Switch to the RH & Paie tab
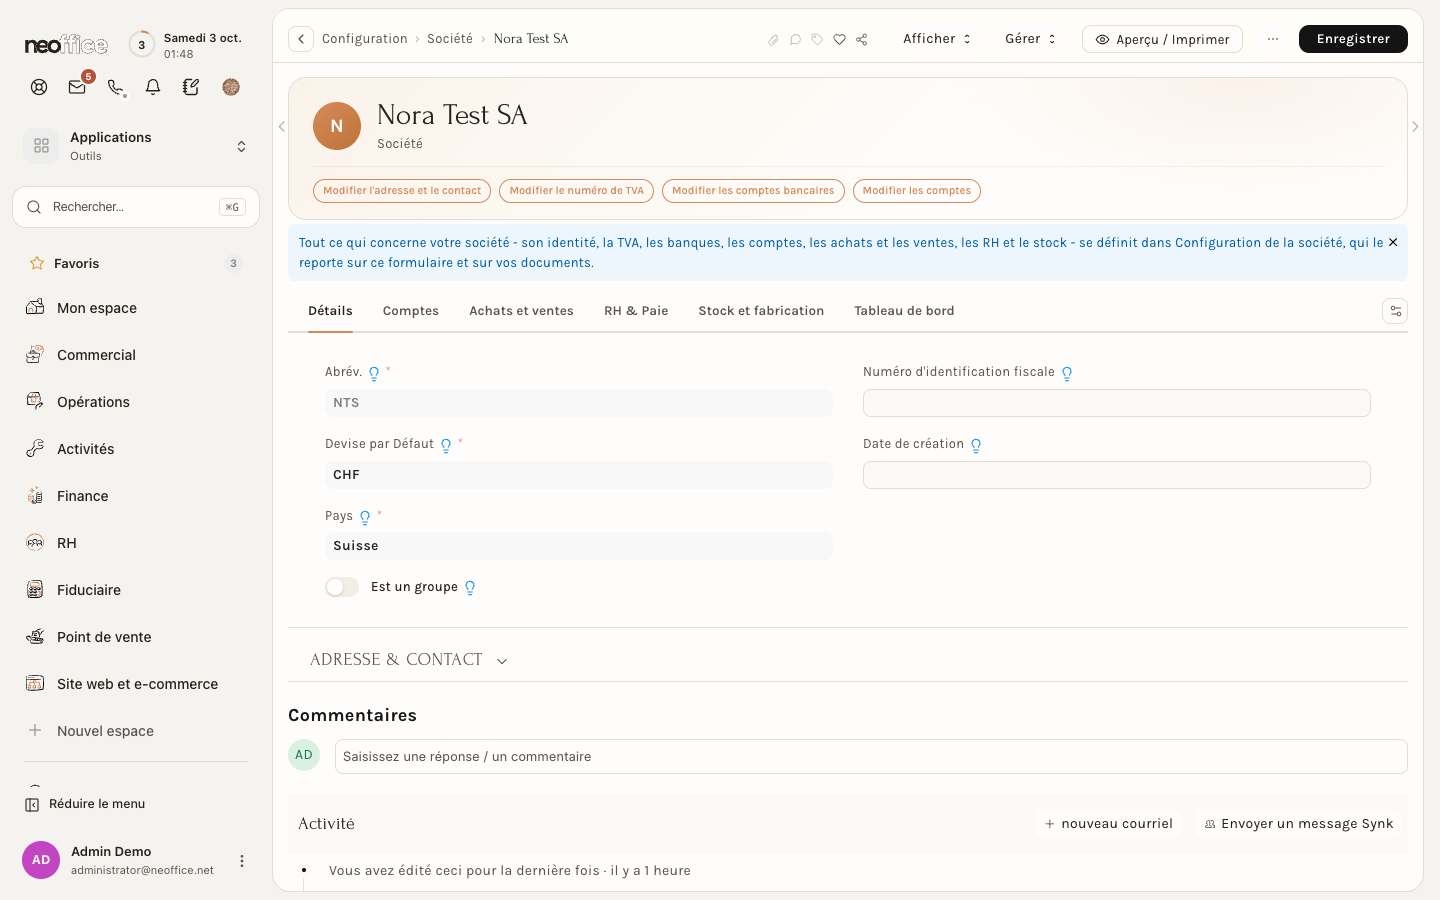The width and height of the screenshot is (1440, 900). click(636, 311)
